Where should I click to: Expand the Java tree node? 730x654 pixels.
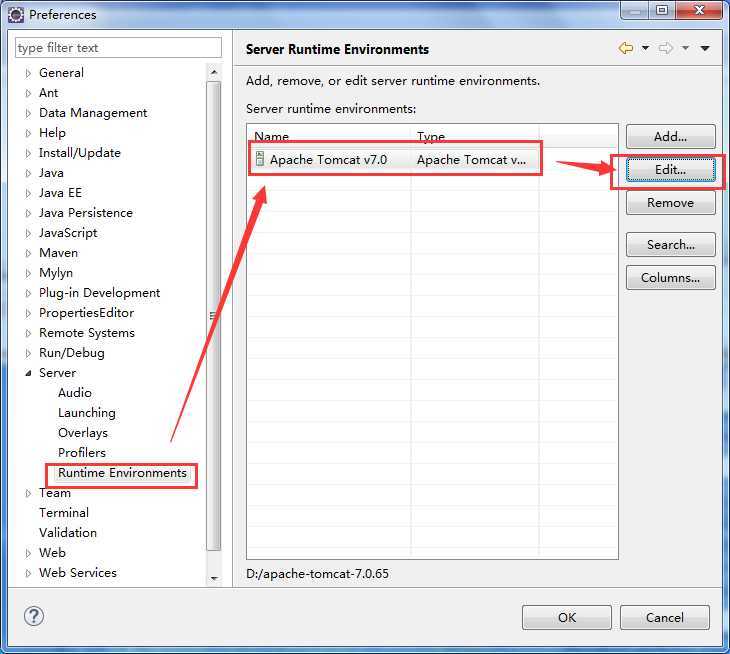pos(28,174)
